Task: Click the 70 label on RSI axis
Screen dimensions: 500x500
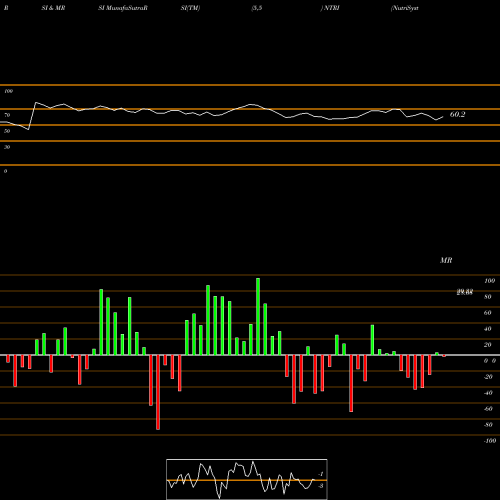Action: tap(7, 115)
